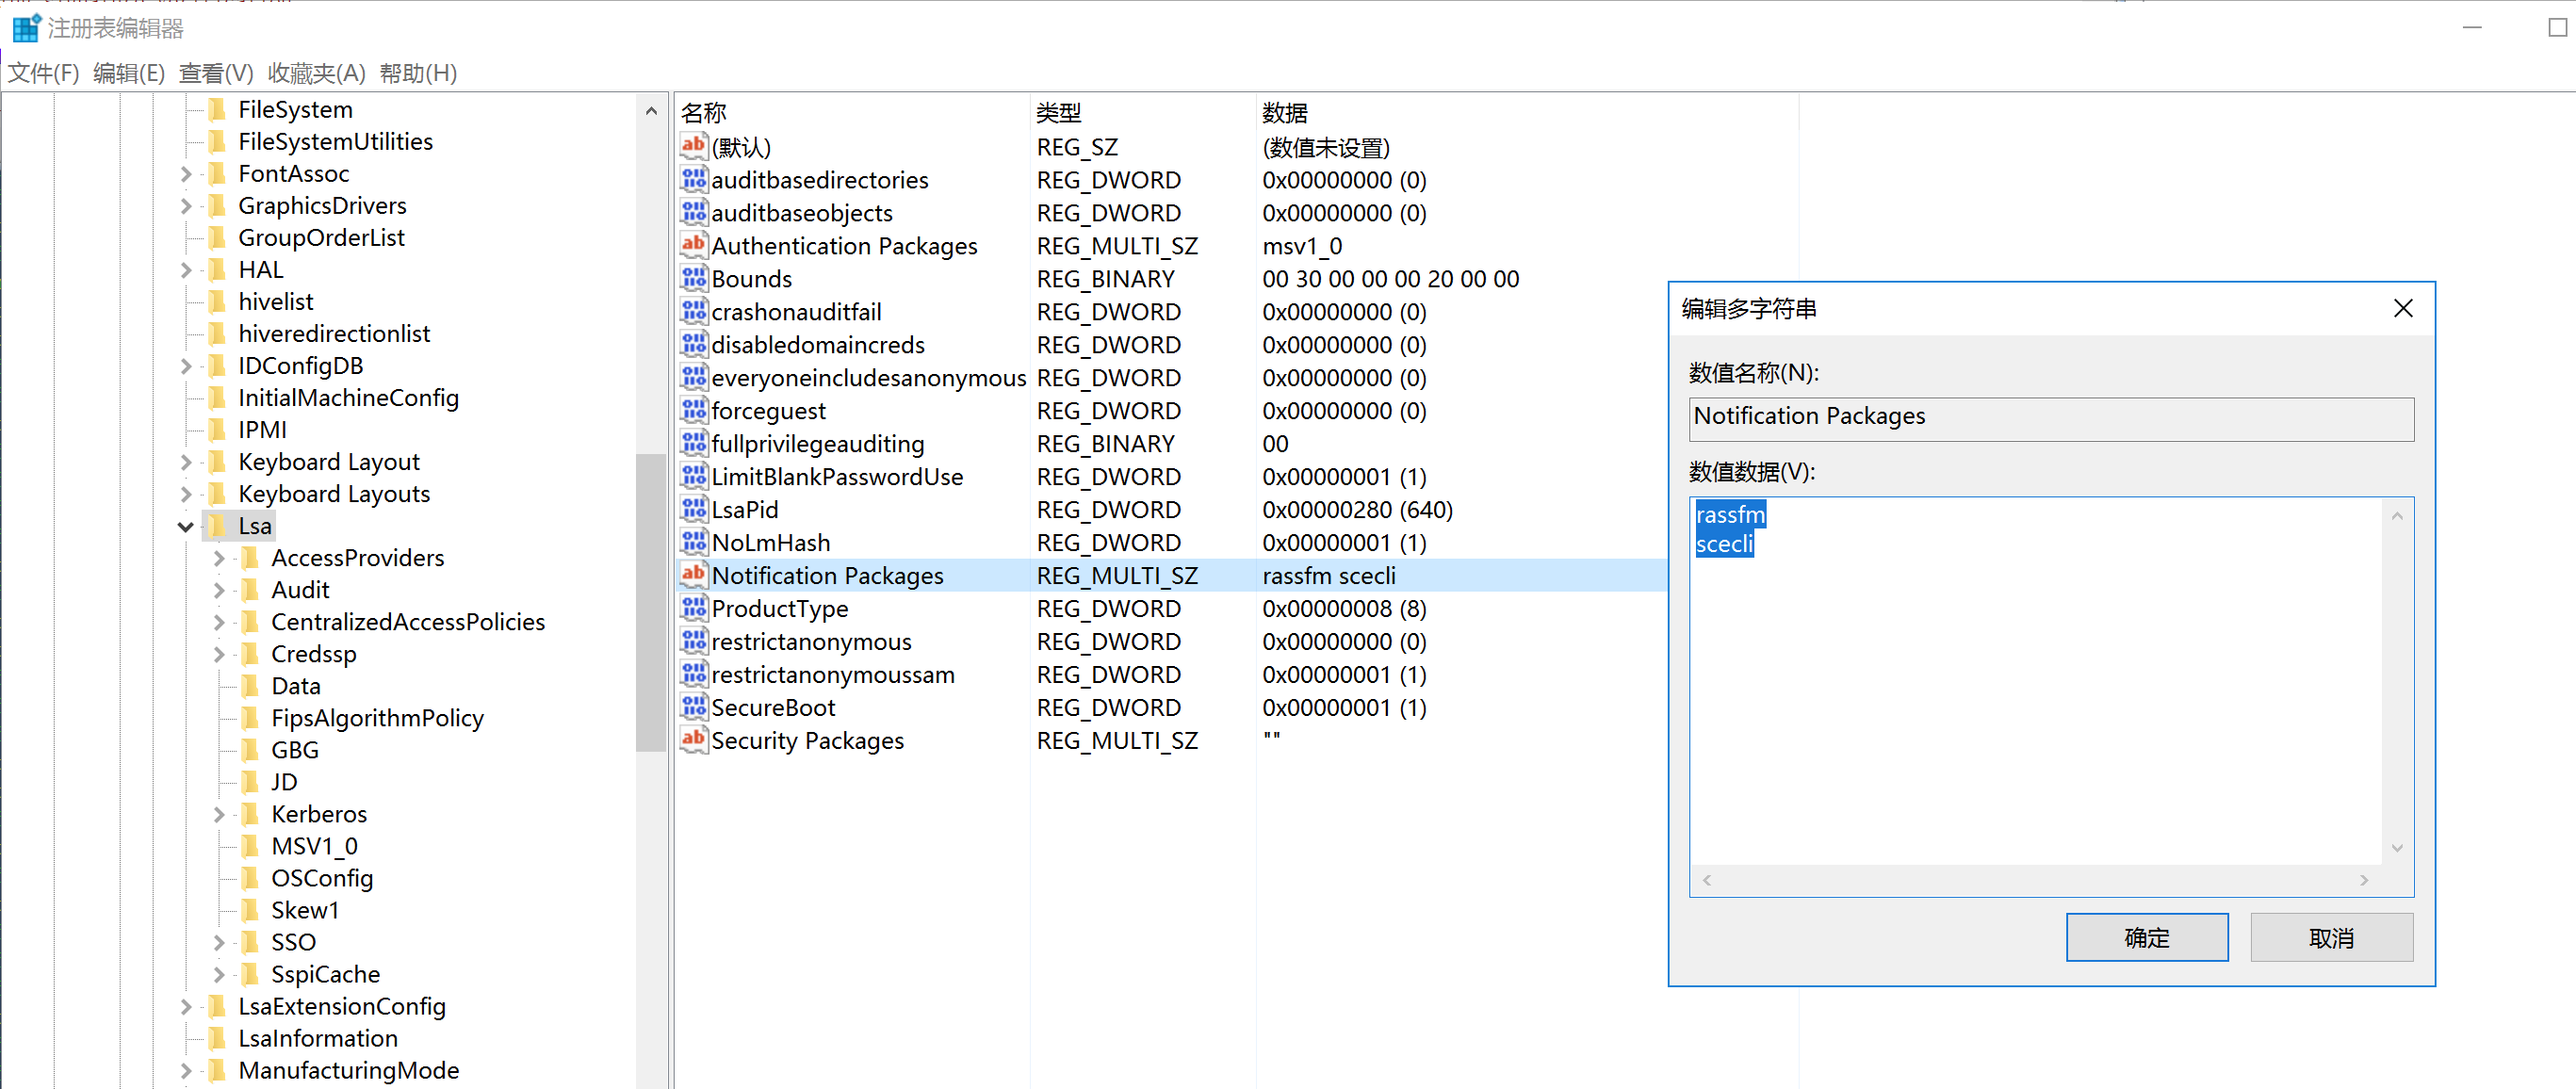Image resolution: width=2576 pixels, height=1089 pixels.
Task: Expand the GraphicsDrivers key
Action: (x=186, y=205)
